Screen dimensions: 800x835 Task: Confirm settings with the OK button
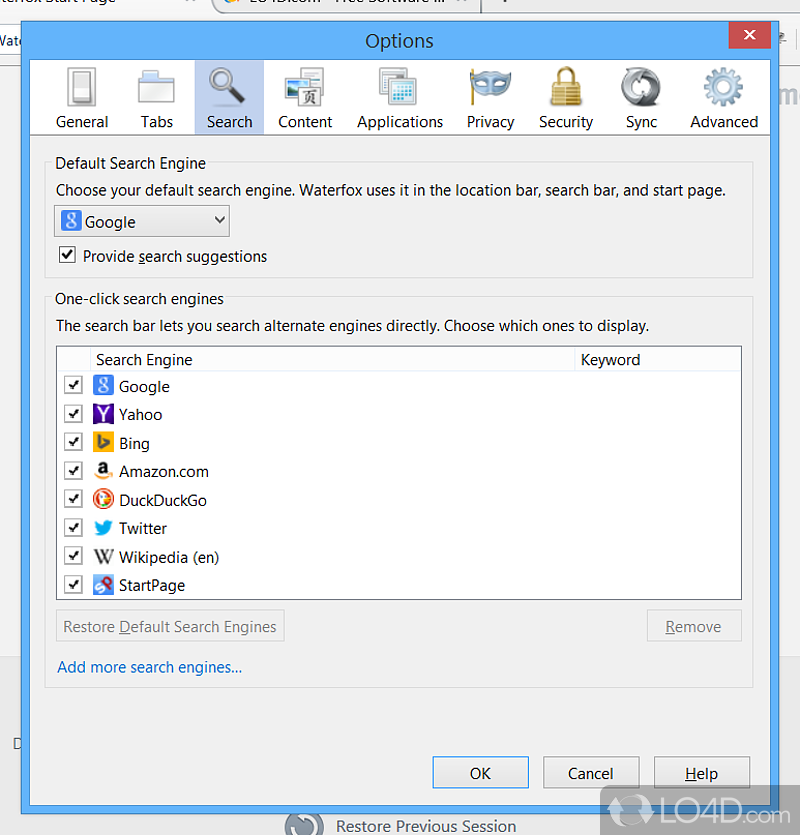point(480,773)
